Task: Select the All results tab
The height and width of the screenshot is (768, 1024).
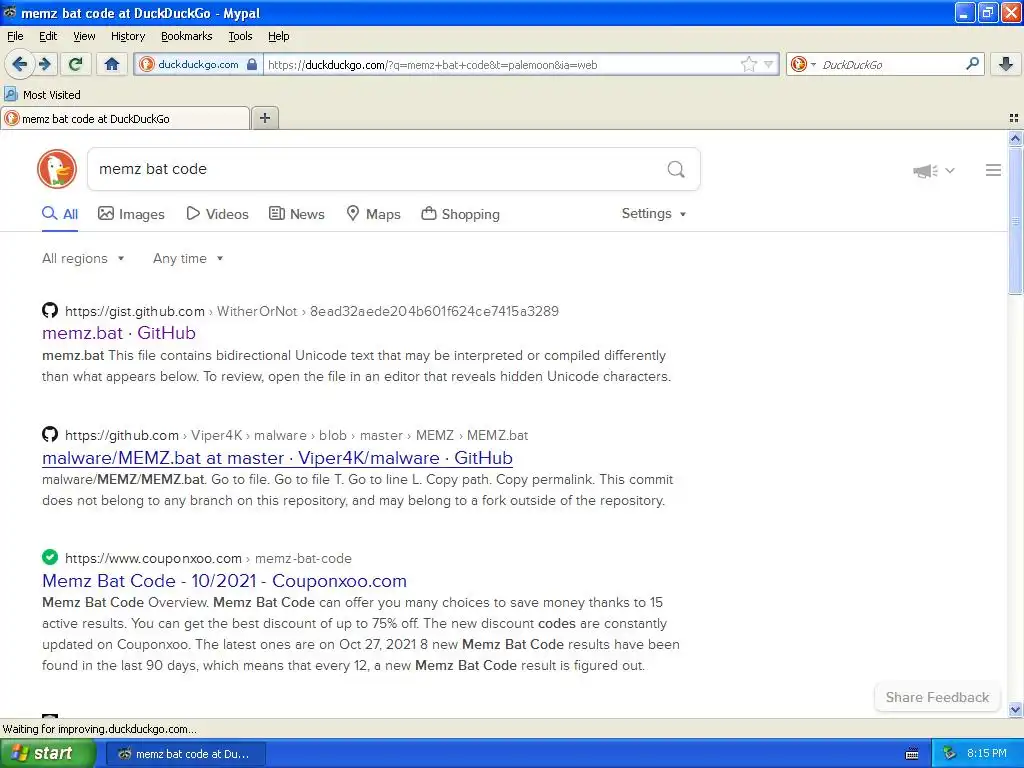Action: pyautogui.click(x=60, y=214)
